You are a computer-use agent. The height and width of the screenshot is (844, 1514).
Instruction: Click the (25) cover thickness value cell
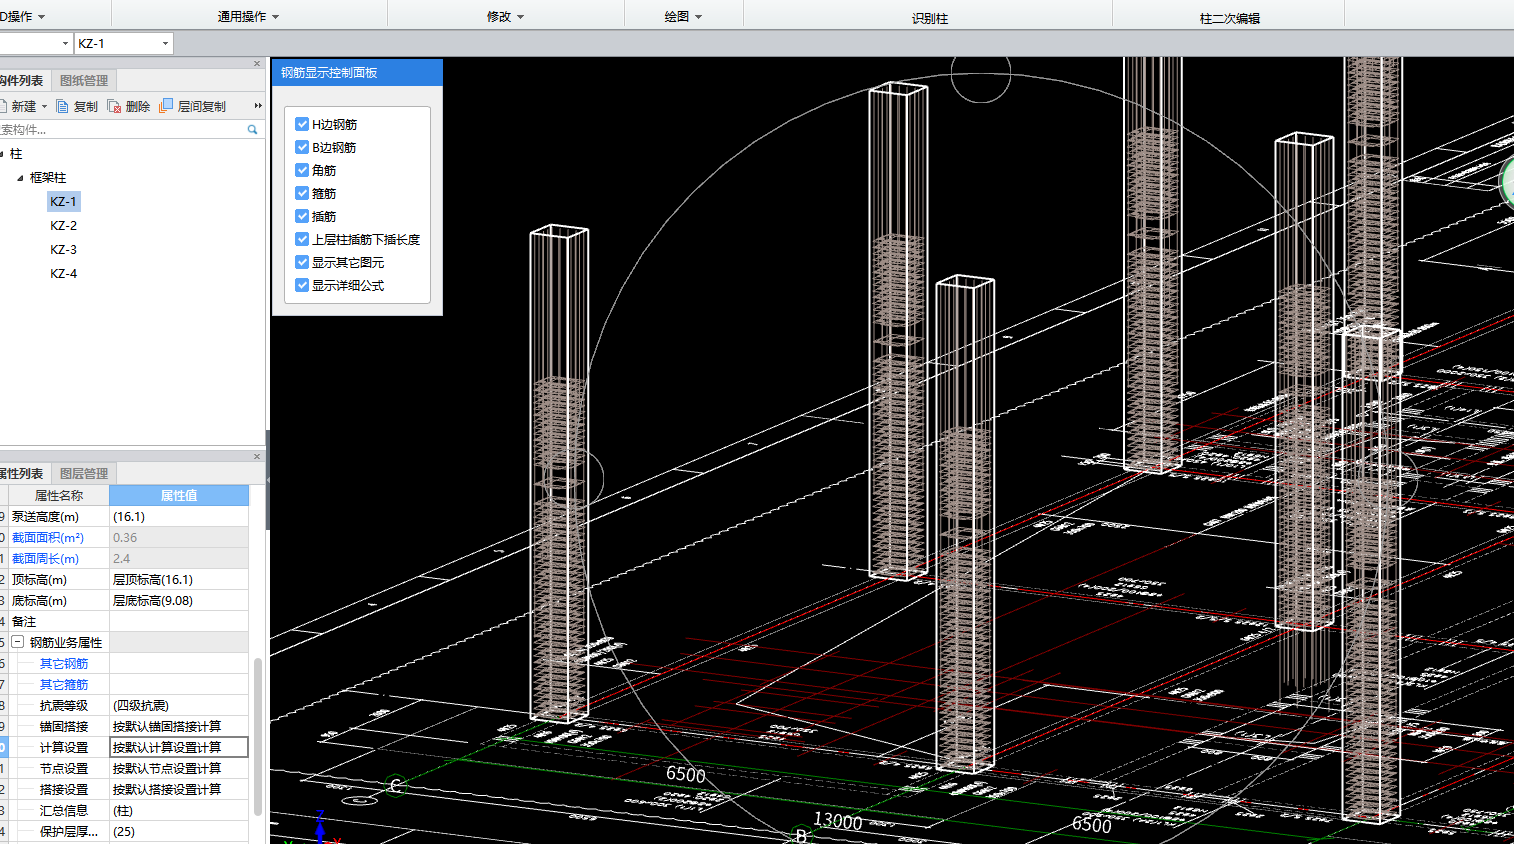(x=179, y=832)
